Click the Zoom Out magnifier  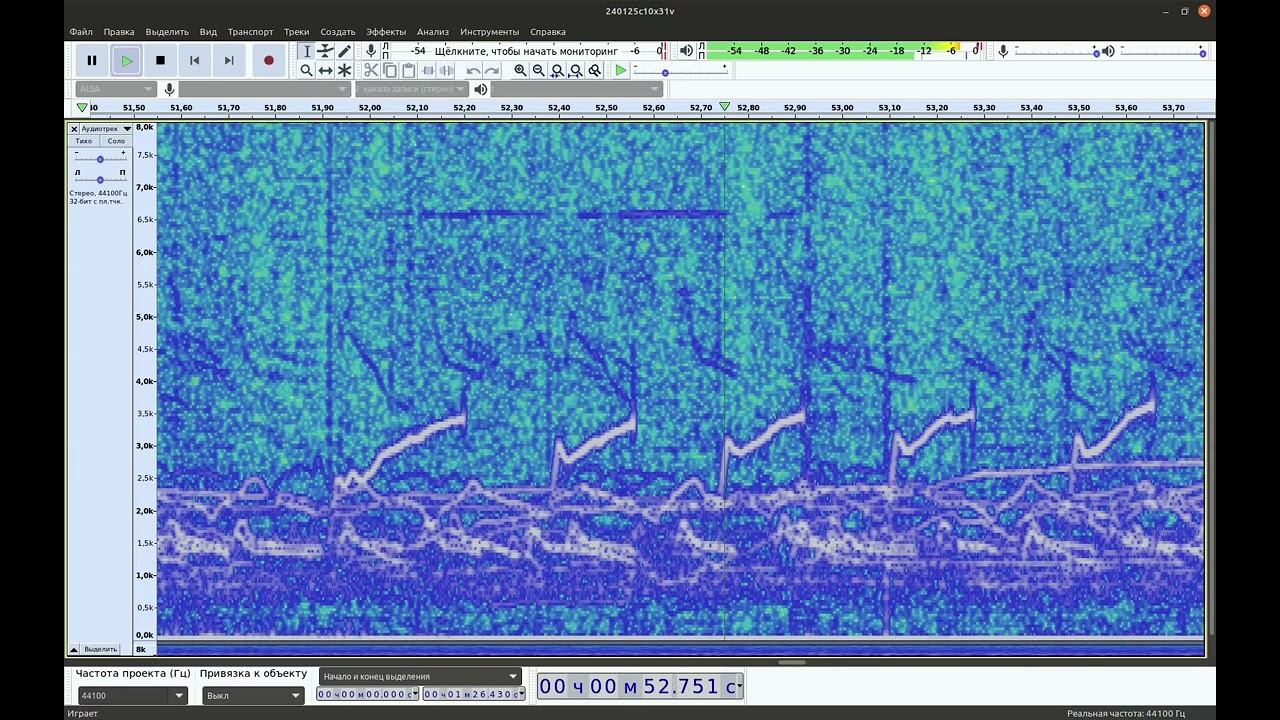pyautogui.click(x=539, y=70)
